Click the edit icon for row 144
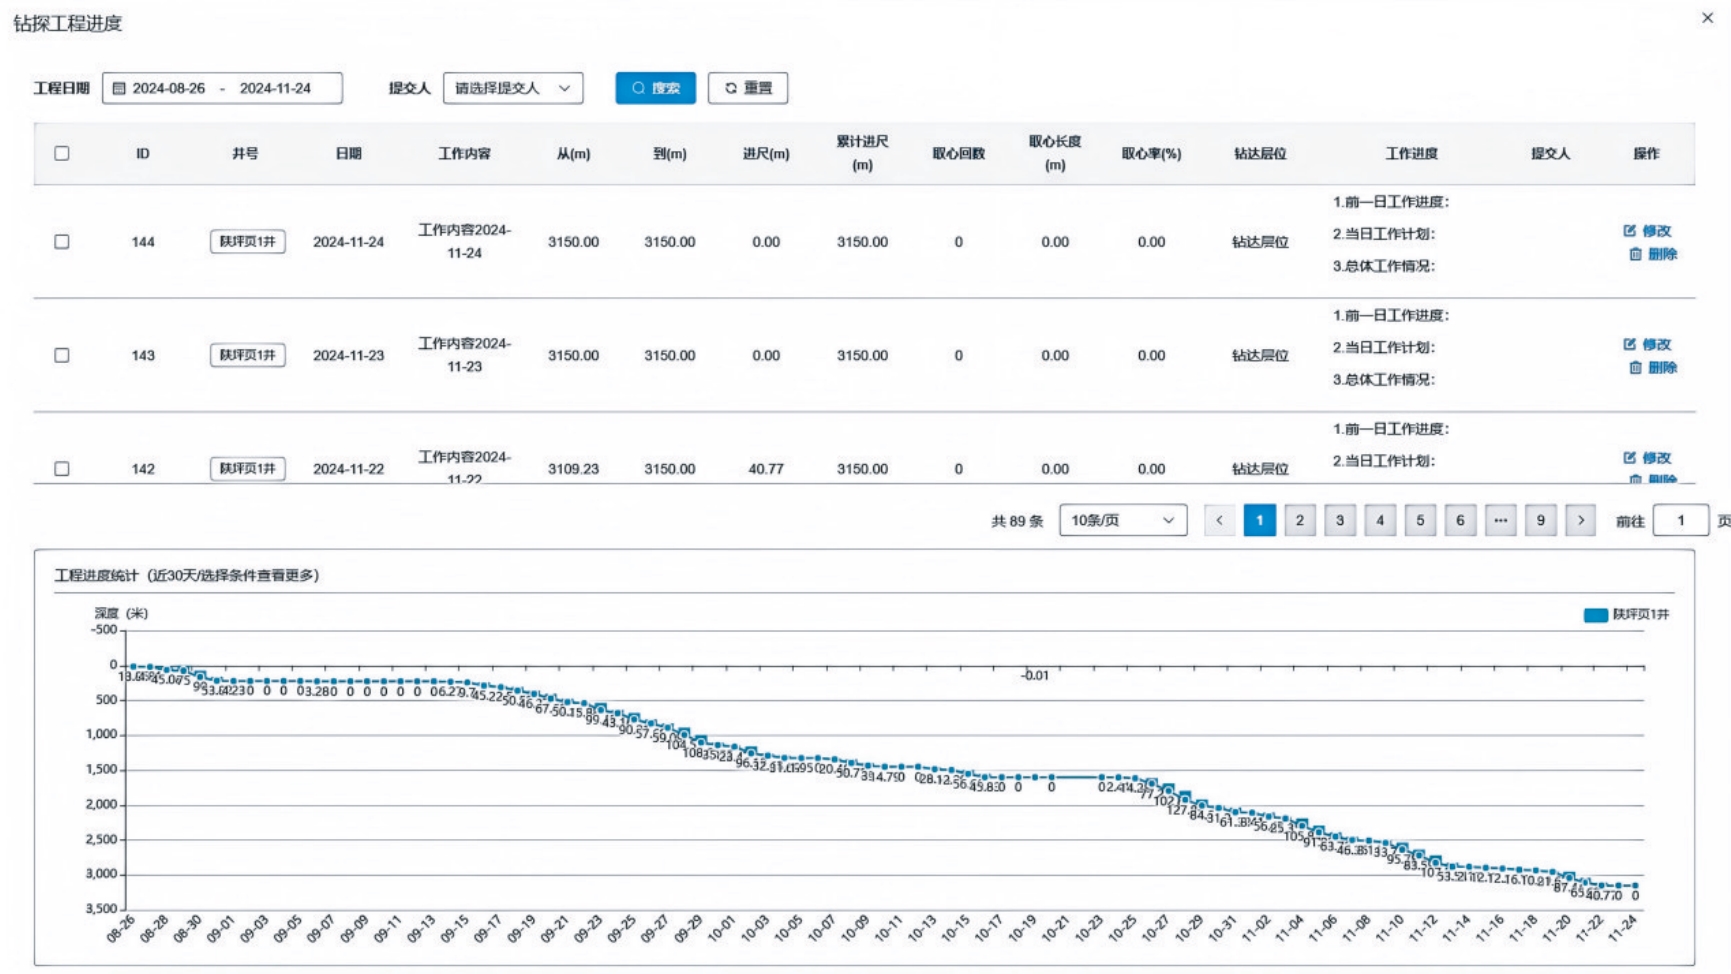 tap(1630, 231)
